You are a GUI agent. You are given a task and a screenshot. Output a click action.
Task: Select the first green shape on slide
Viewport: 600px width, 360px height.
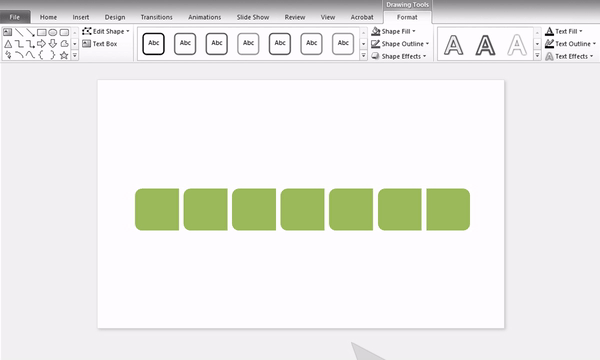click(x=157, y=209)
